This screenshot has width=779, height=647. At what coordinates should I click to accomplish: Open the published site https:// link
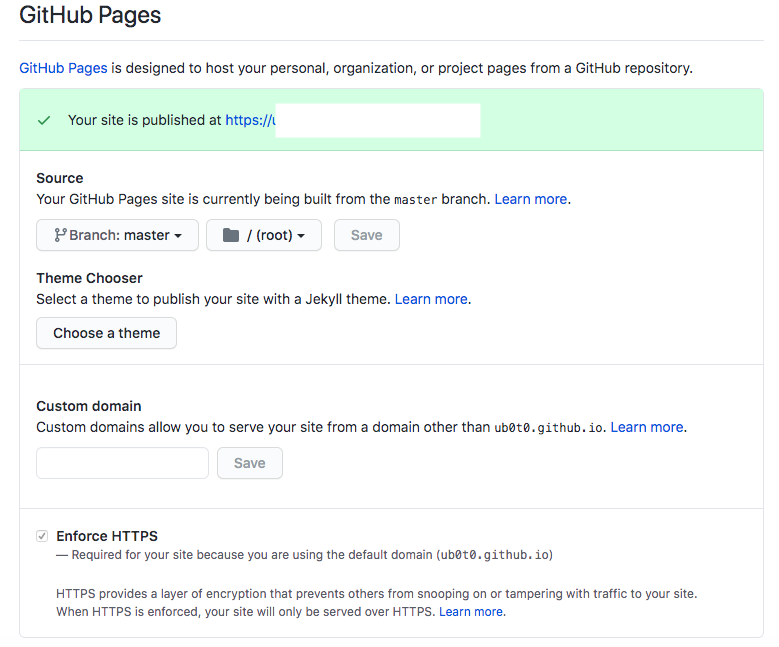[249, 120]
